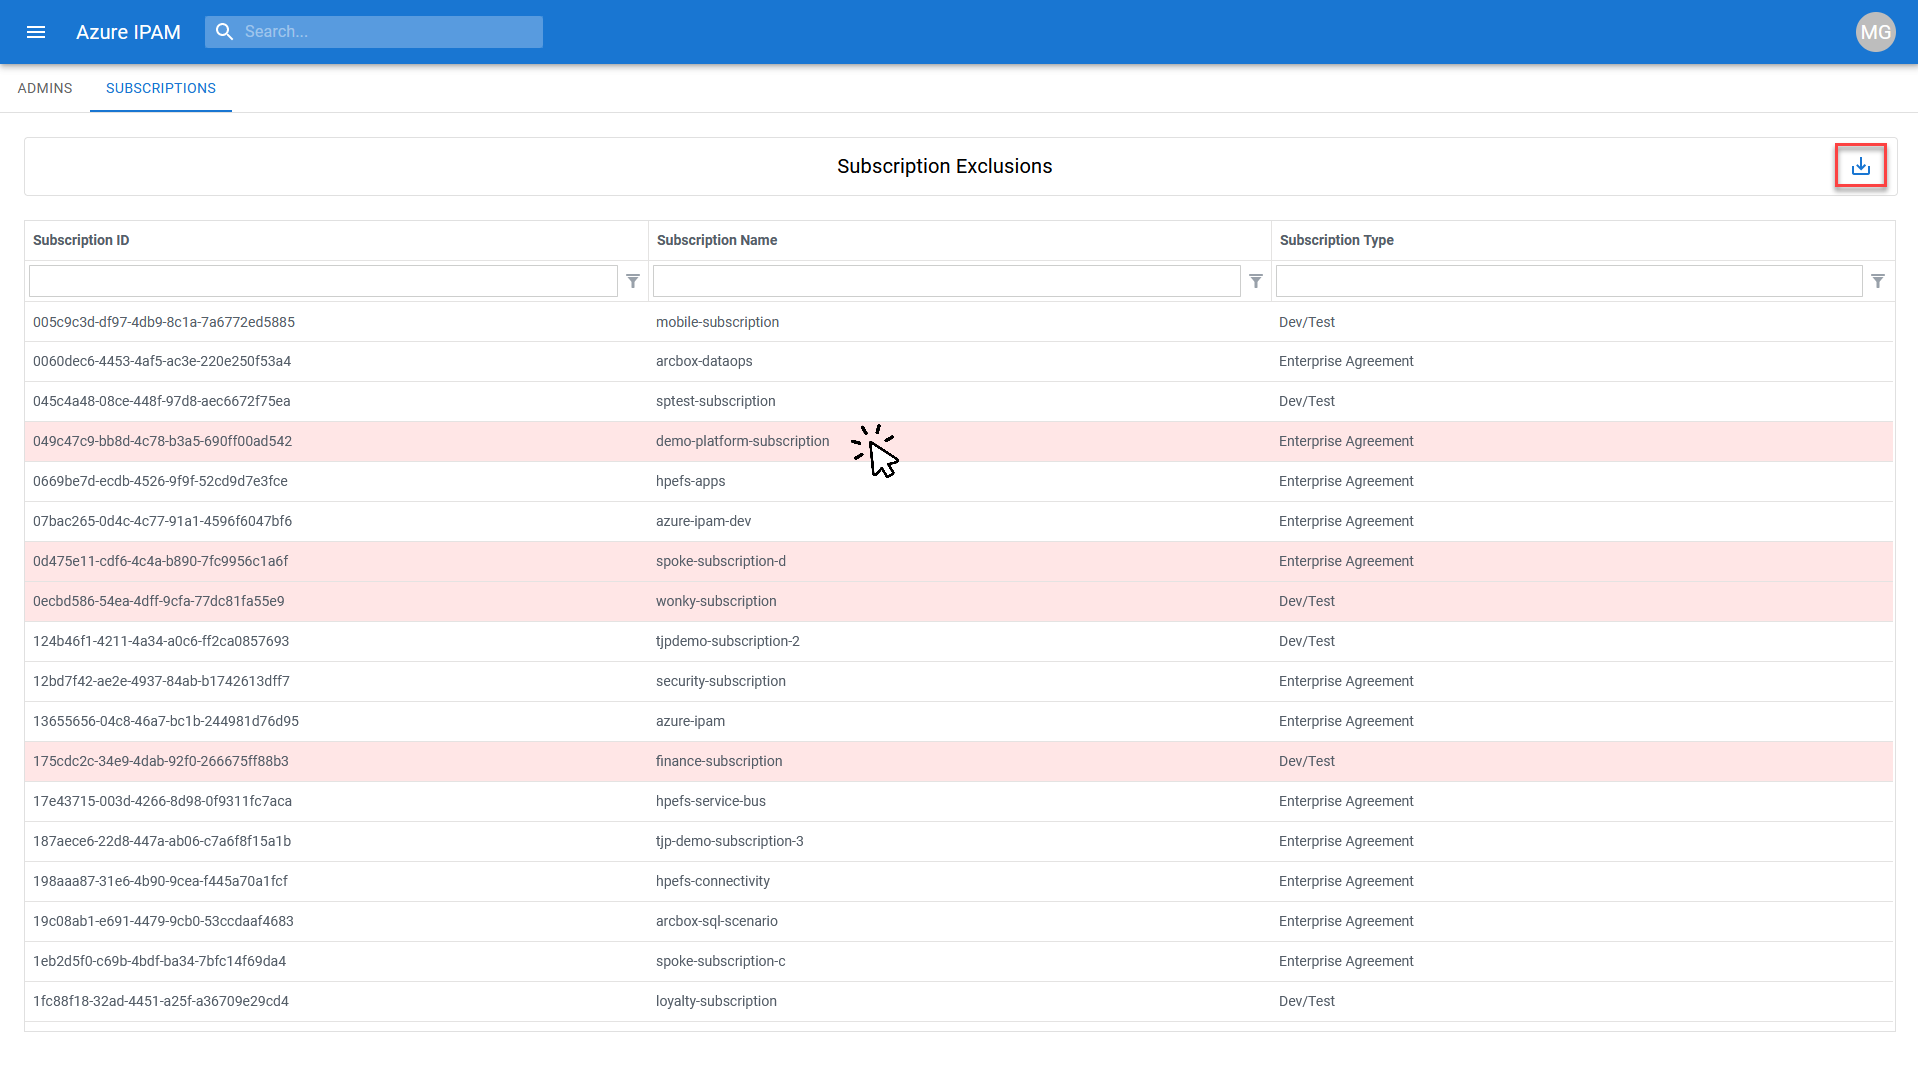The width and height of the screenshot is (1918, 1067).
Task: Click ID 175cdc2c-34e9-4dab-92f0-266675ff88b3
Action: pos(161,761)
